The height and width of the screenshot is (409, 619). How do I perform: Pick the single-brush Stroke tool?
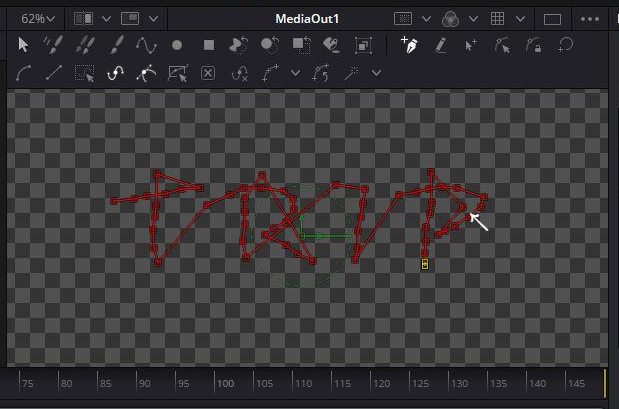click(x=117, y=45)
